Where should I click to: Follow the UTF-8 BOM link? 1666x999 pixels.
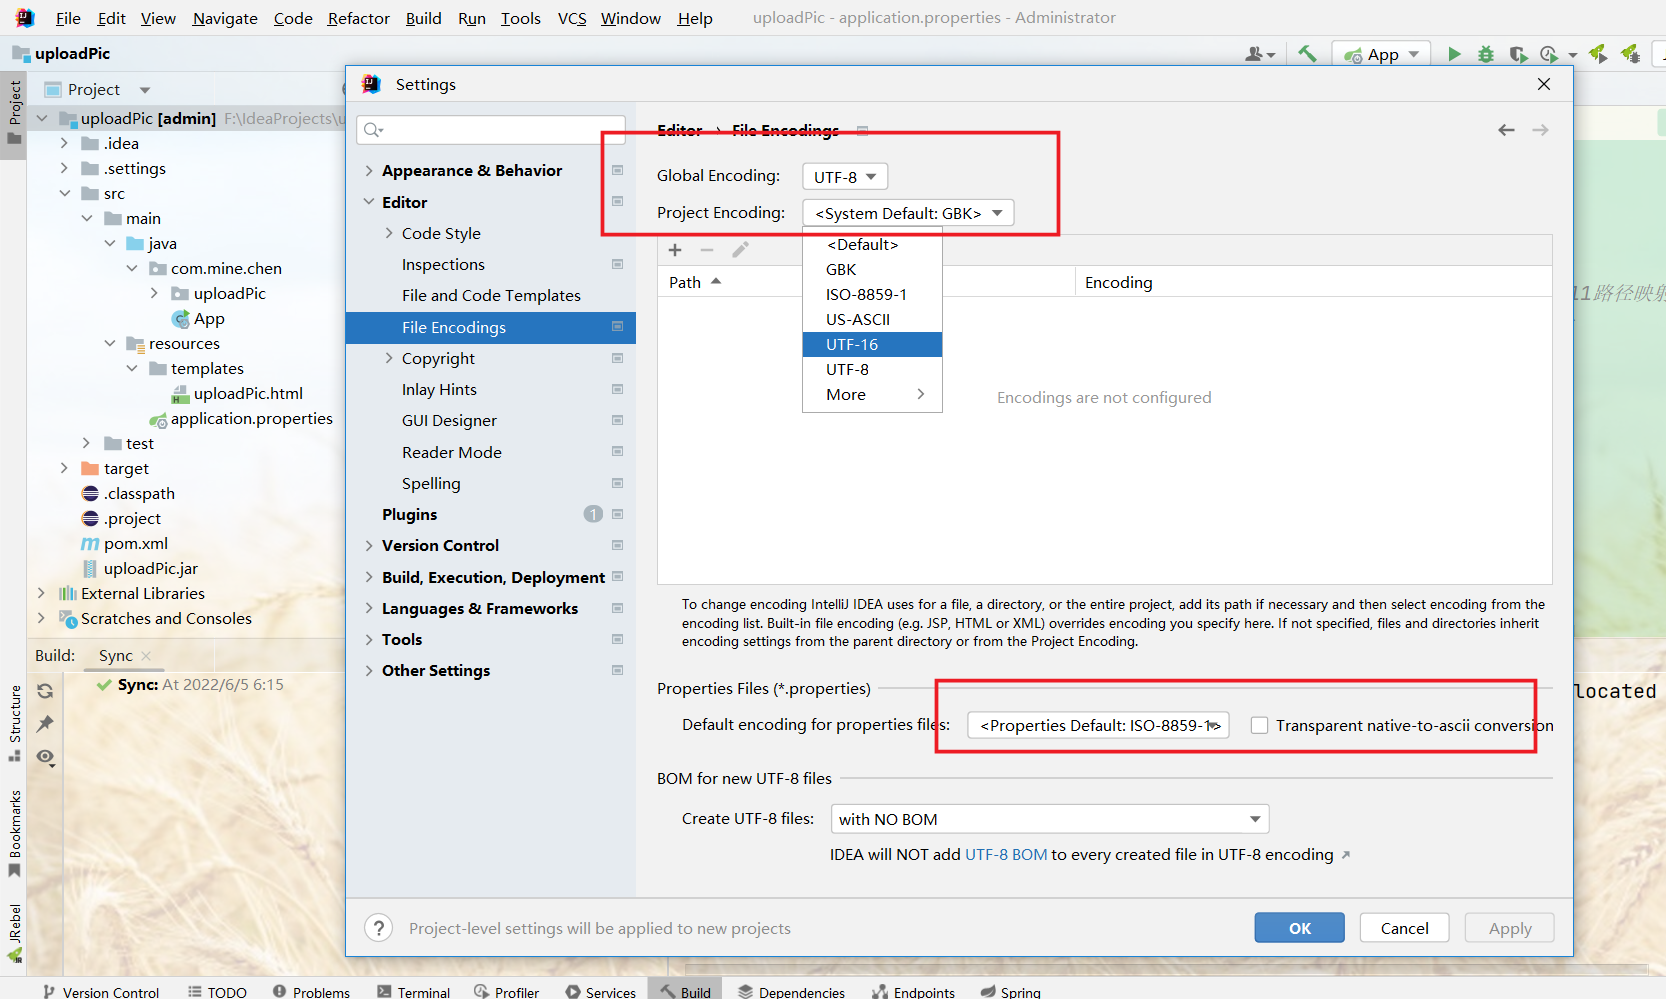(1006, 855)
